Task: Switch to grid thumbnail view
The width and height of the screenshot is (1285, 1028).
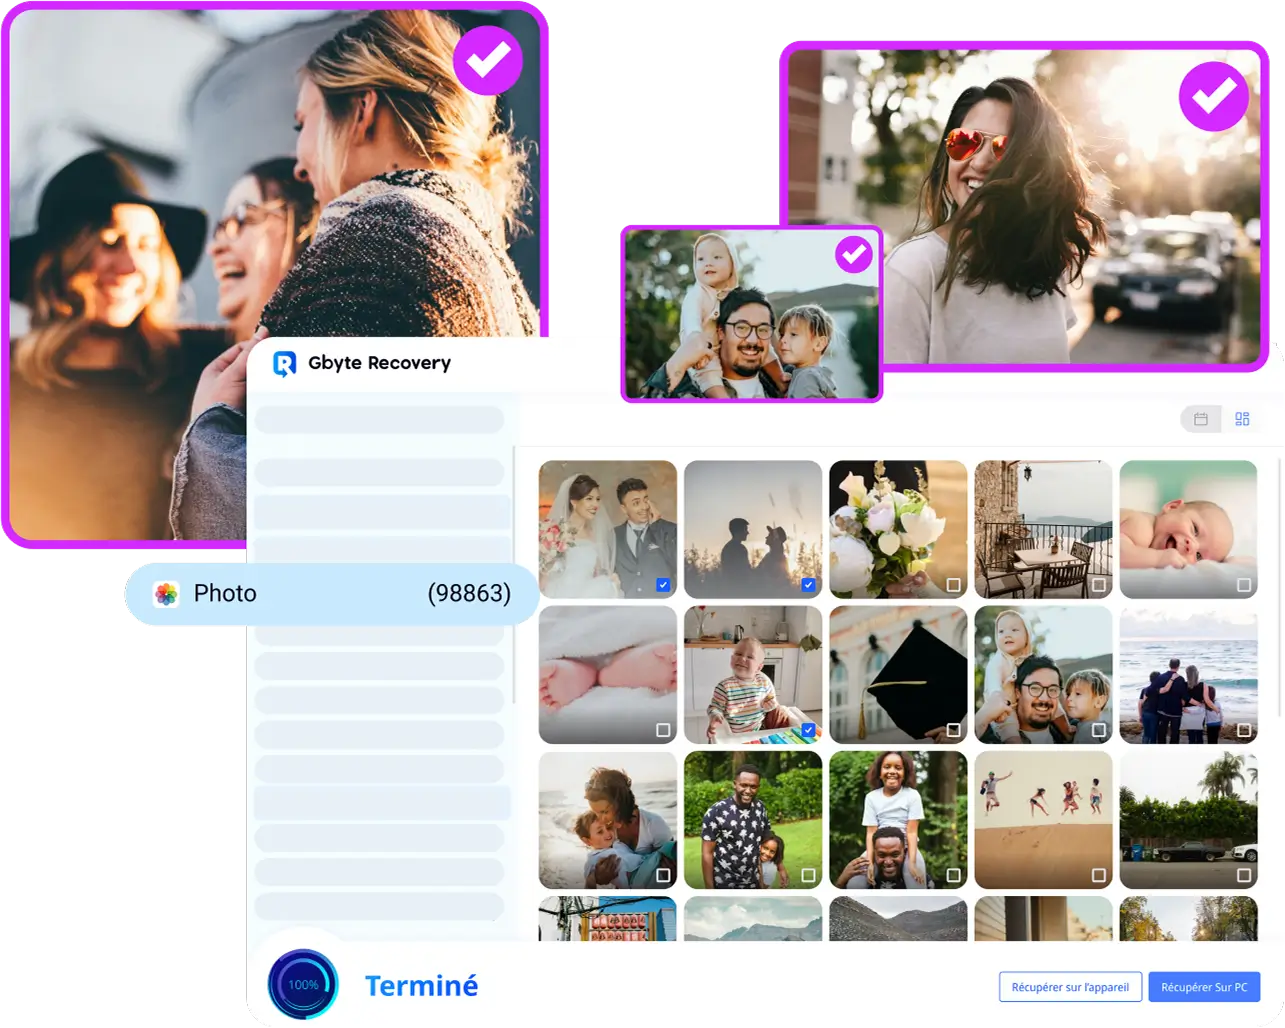Action: click(x=1242, y=419)
